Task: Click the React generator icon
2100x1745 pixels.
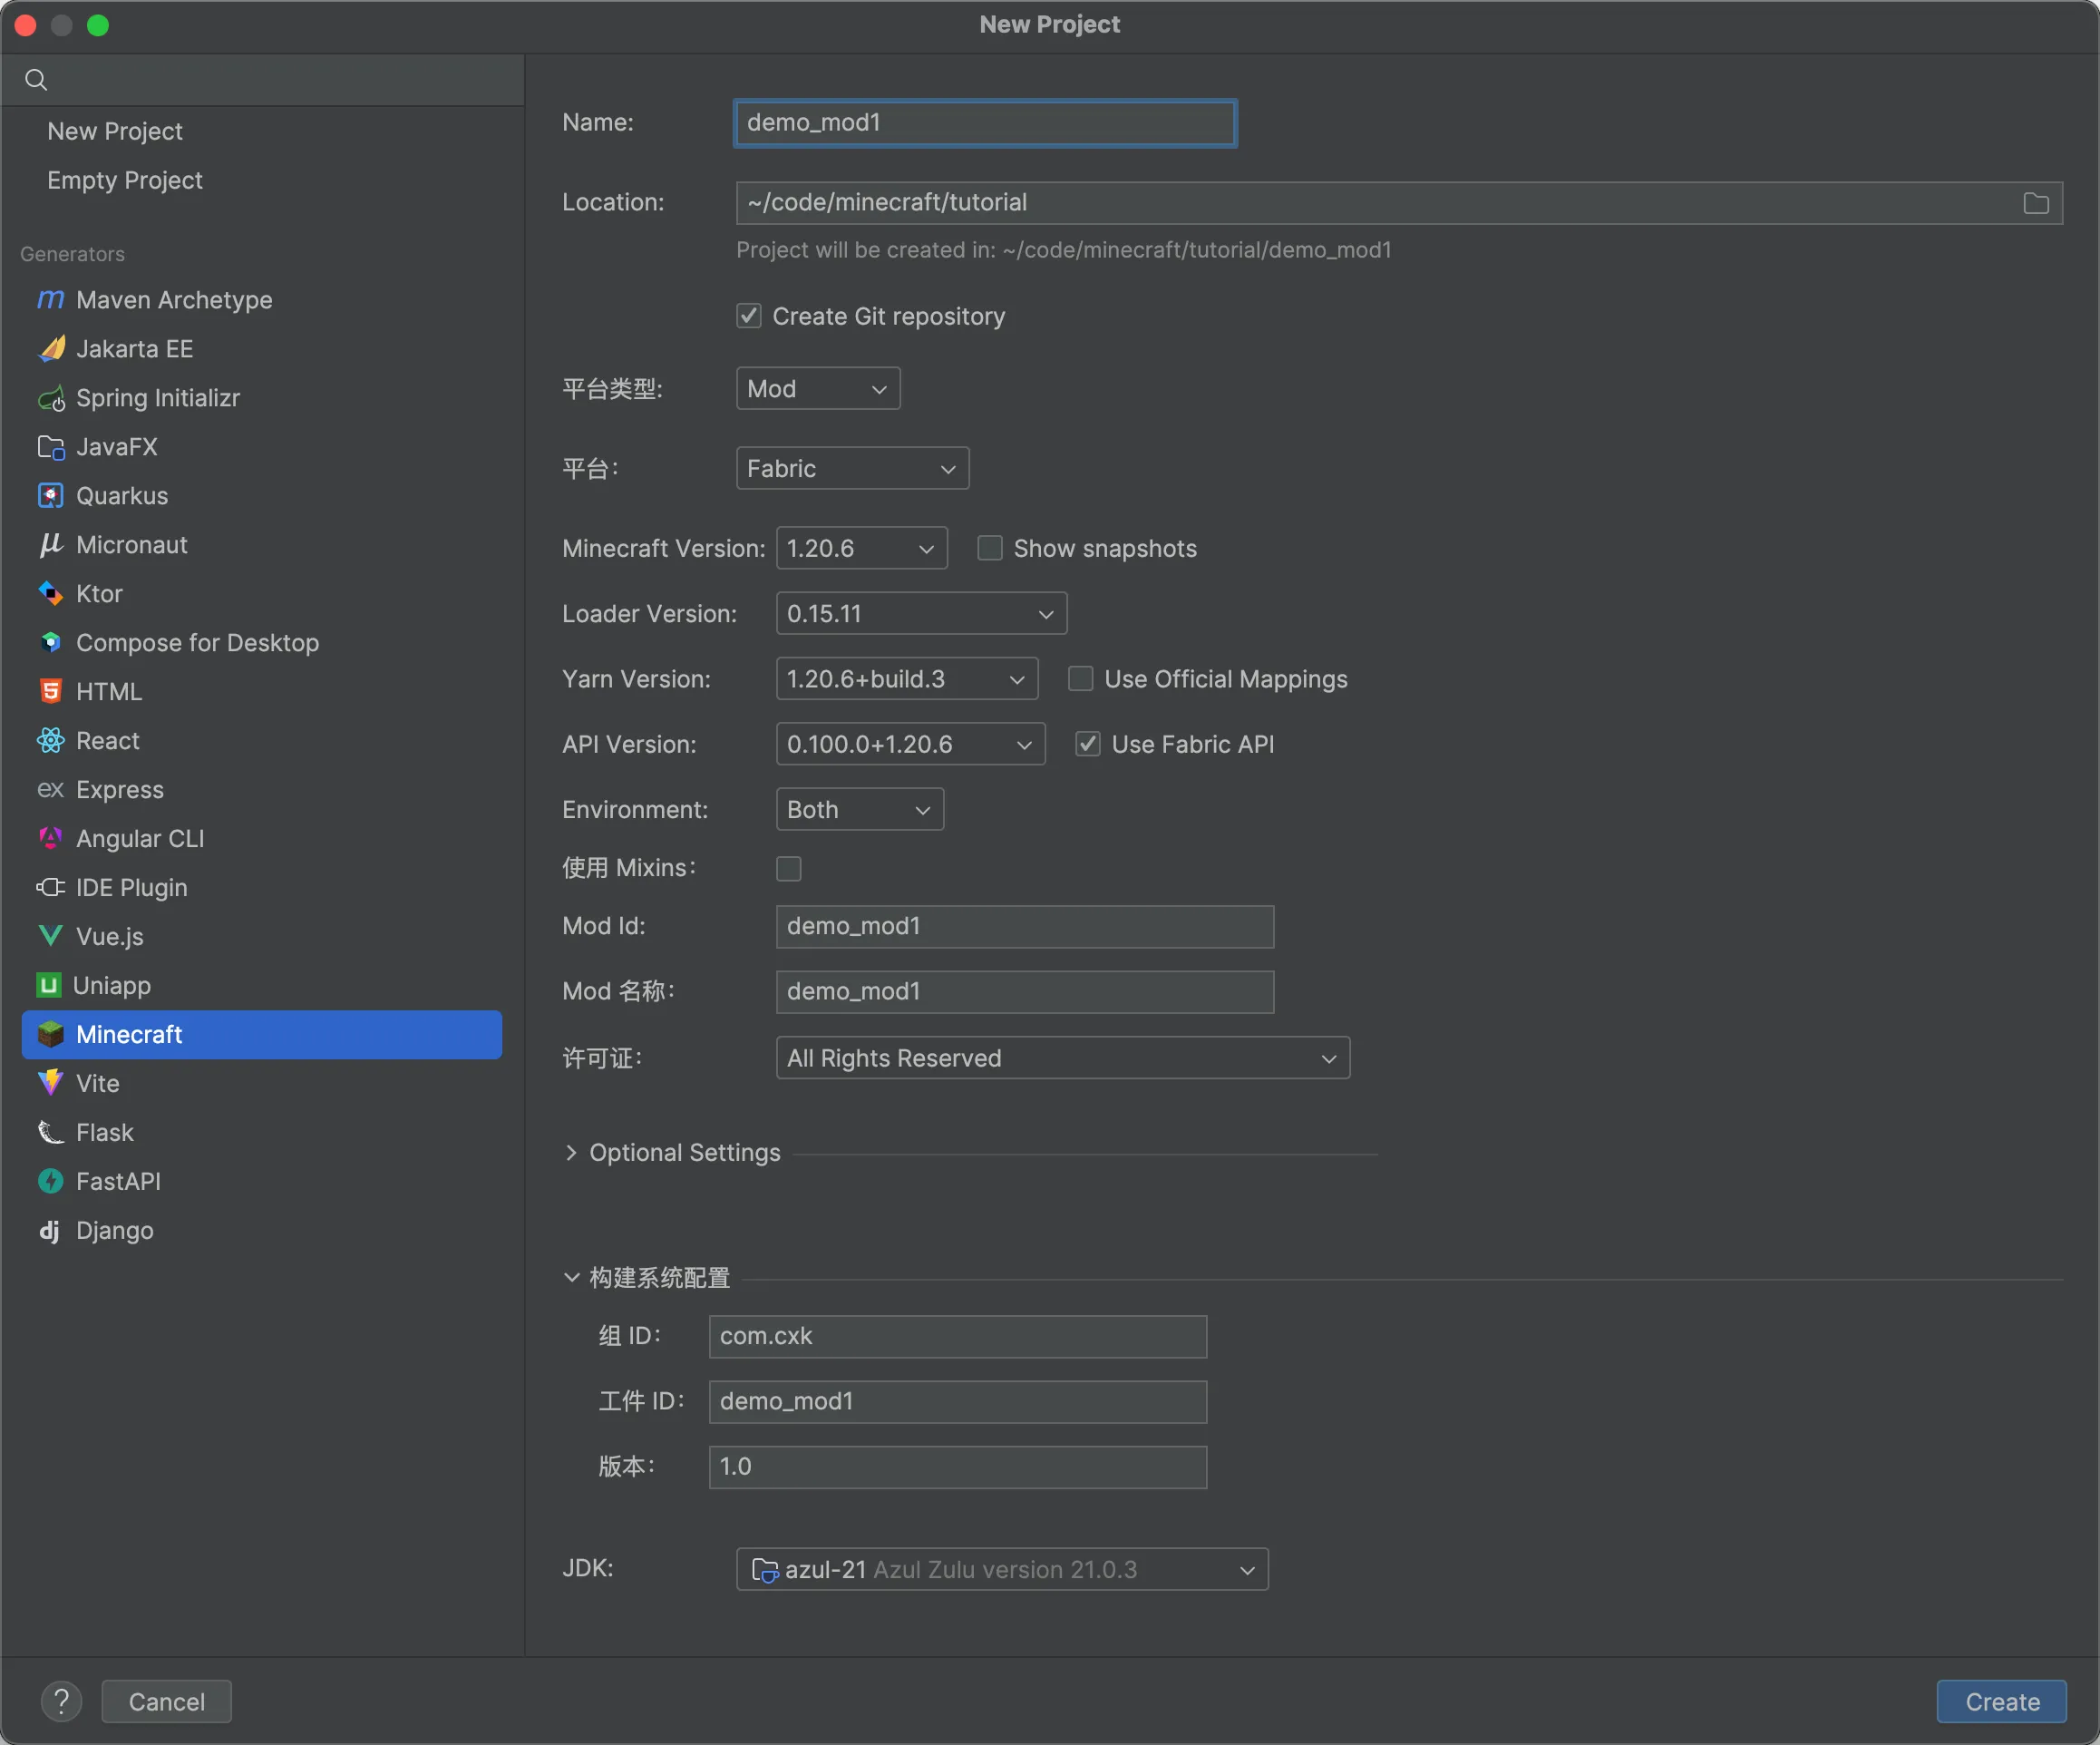Action: [x=50, y=741]
